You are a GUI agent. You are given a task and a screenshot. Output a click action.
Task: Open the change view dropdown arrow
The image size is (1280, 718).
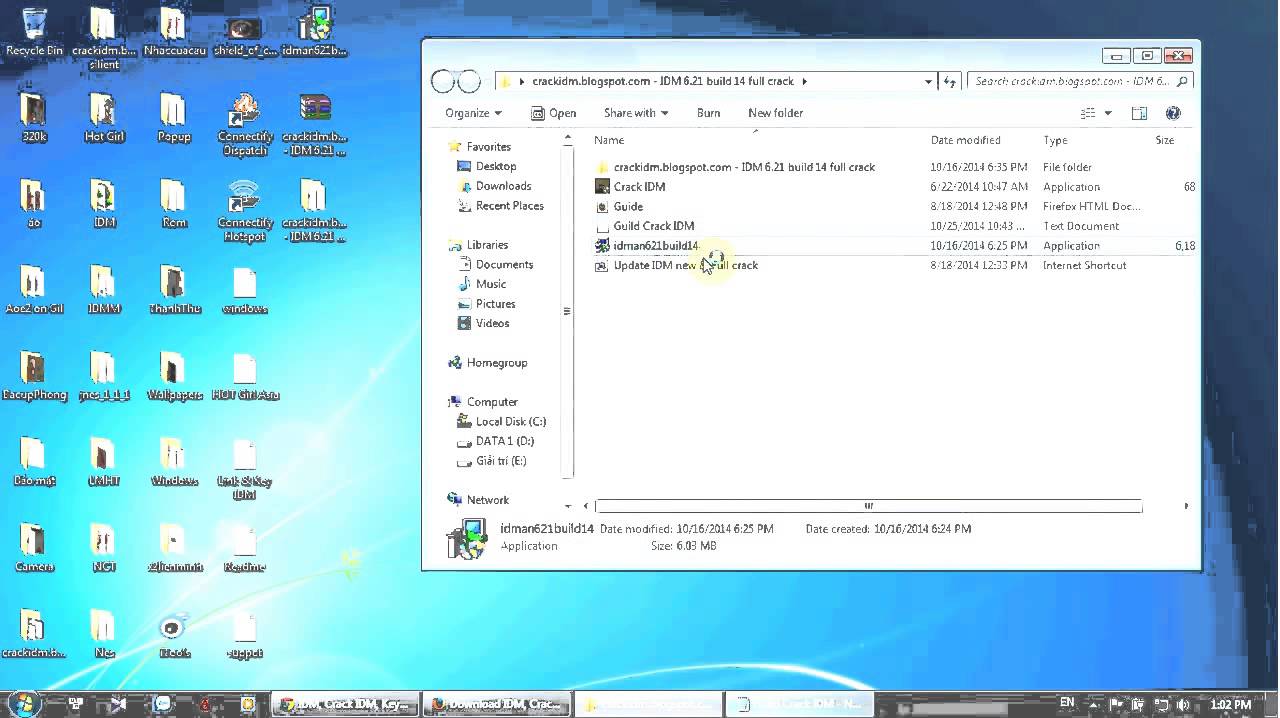click(1108, 113)
